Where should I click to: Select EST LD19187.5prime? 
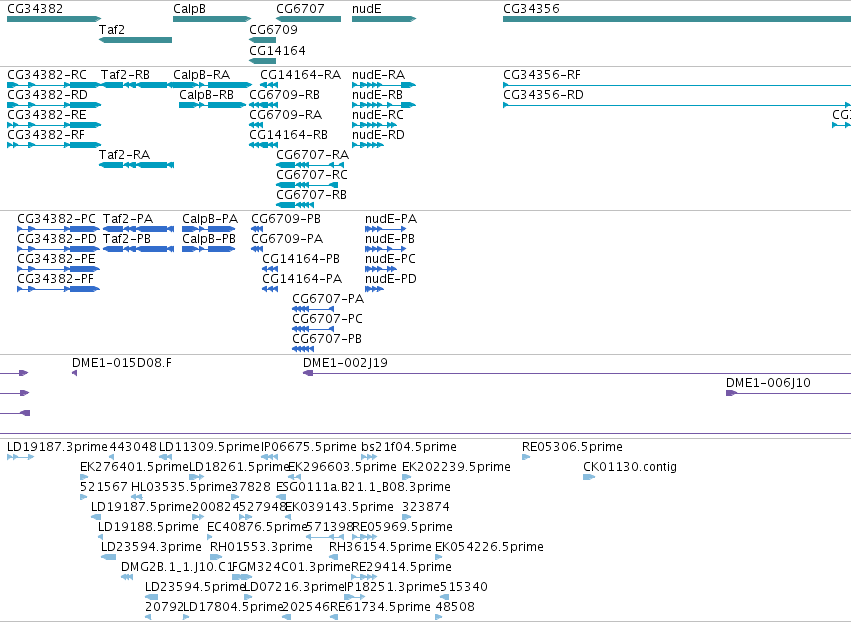pos(96,517)
